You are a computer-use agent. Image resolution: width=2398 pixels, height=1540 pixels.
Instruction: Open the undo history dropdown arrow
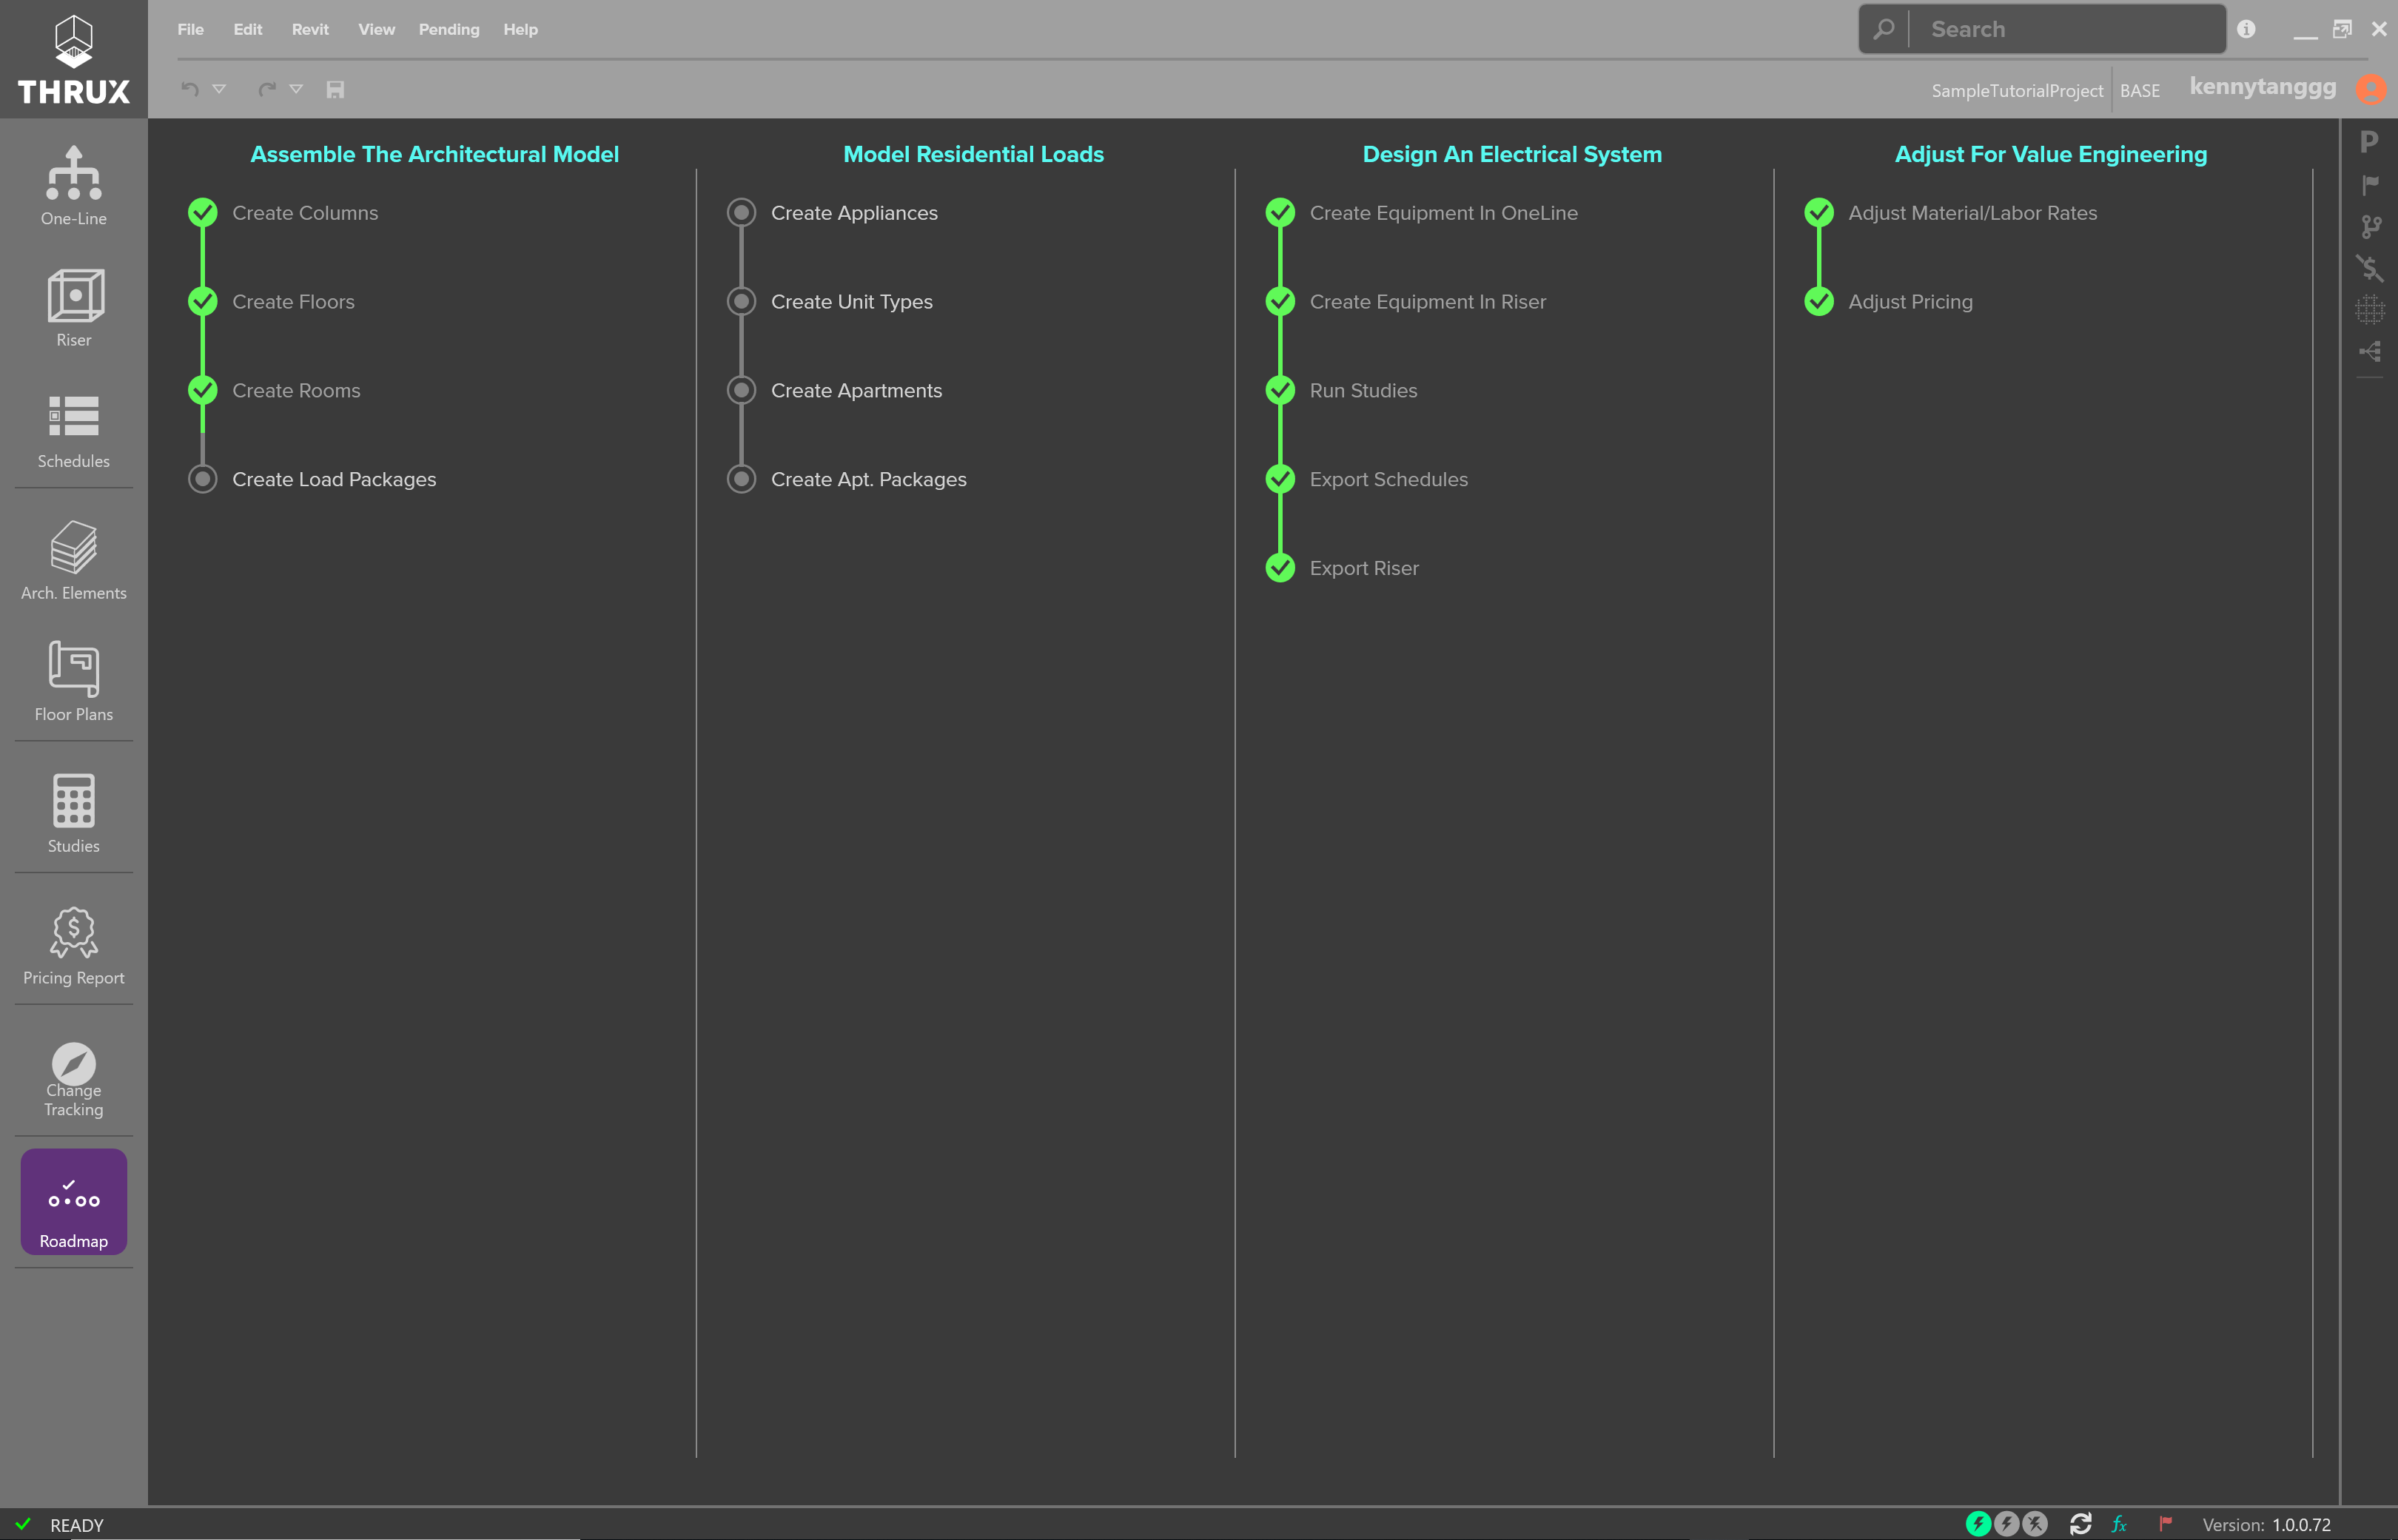[219, 89]
